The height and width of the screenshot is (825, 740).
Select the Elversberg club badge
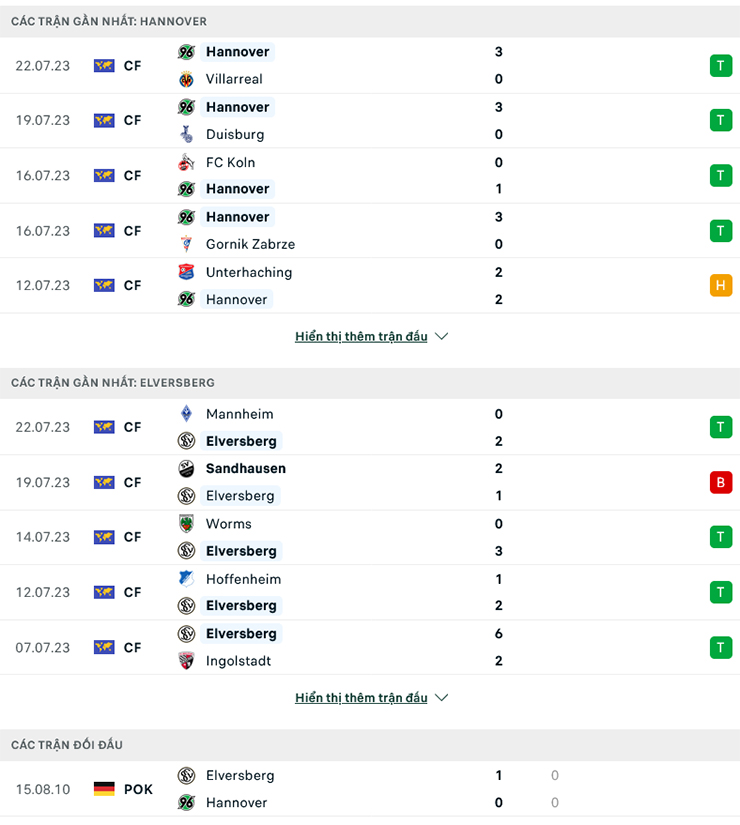coord(186,440)
